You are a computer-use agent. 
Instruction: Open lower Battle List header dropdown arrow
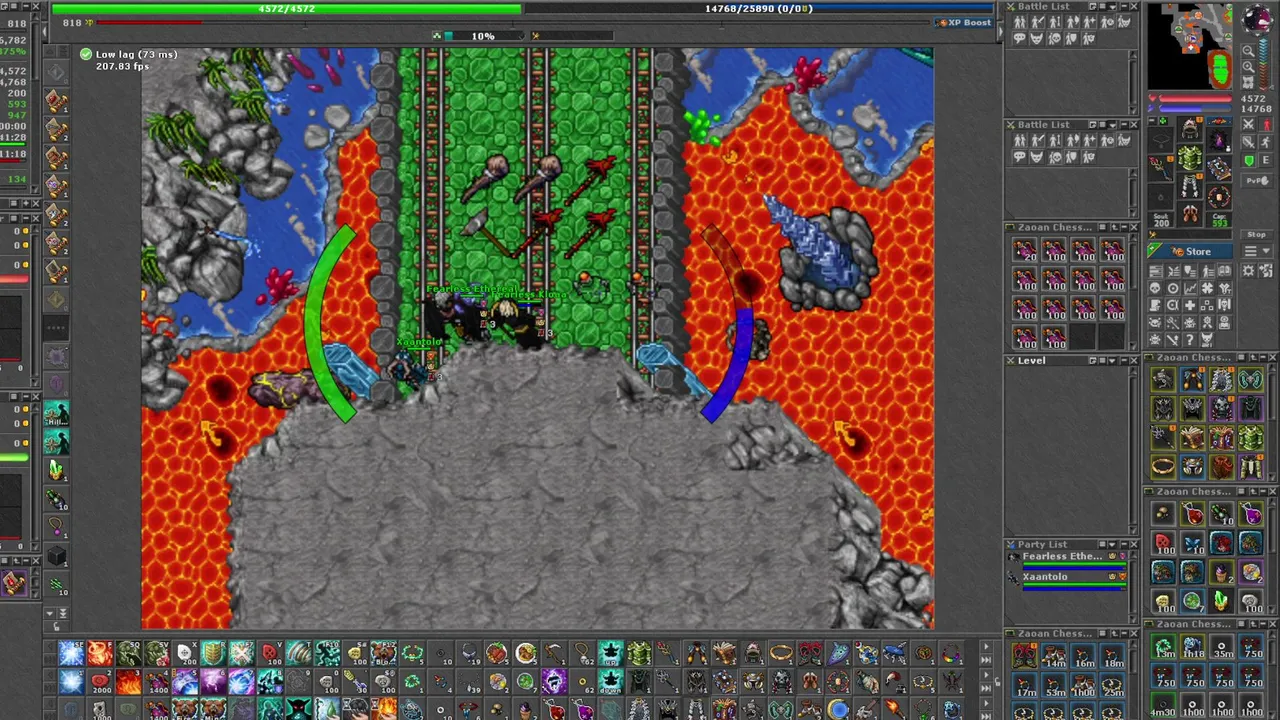click(1113, 125)
